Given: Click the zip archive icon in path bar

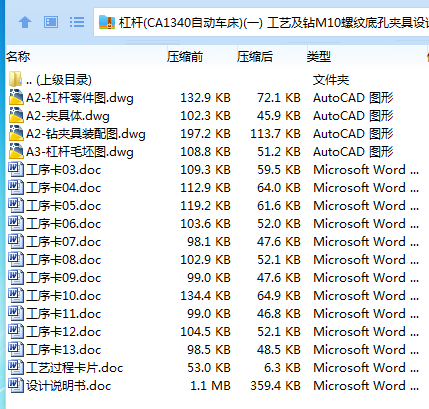Looking at the screenshot, I should (x=107, y=22).
